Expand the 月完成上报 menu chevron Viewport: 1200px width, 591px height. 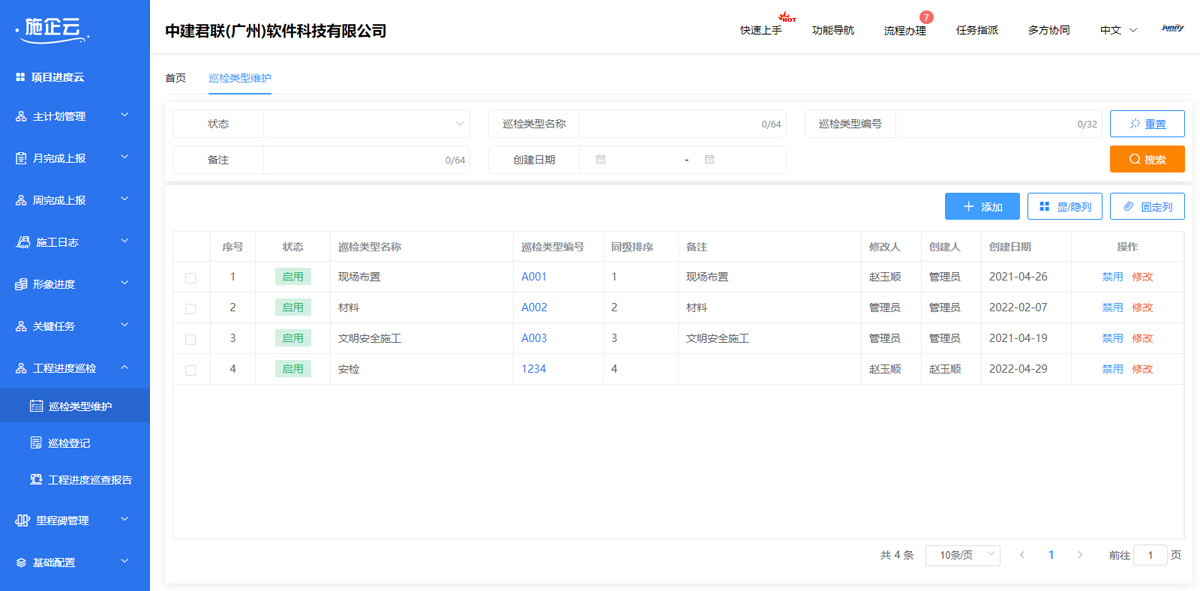point(125,157)
